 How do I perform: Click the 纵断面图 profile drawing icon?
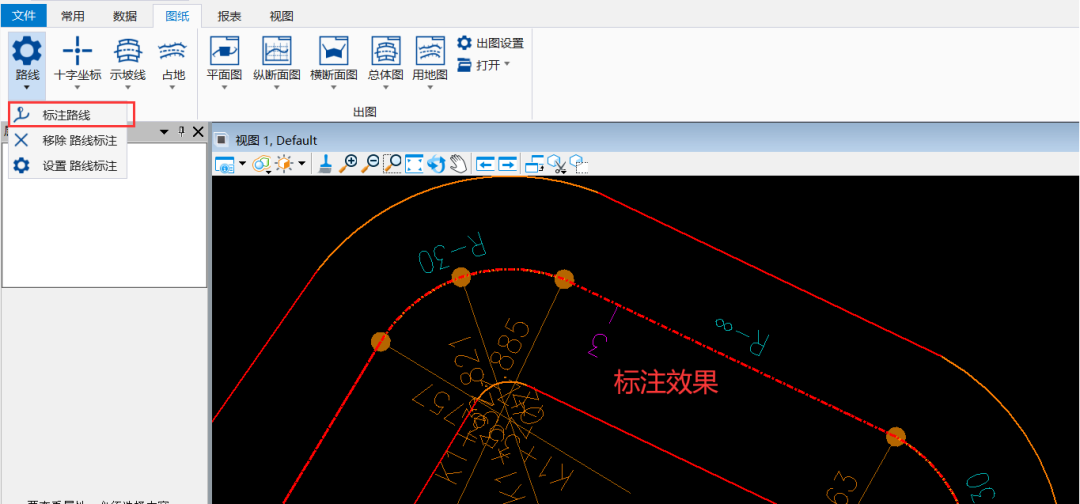click(x=276, y=51)
